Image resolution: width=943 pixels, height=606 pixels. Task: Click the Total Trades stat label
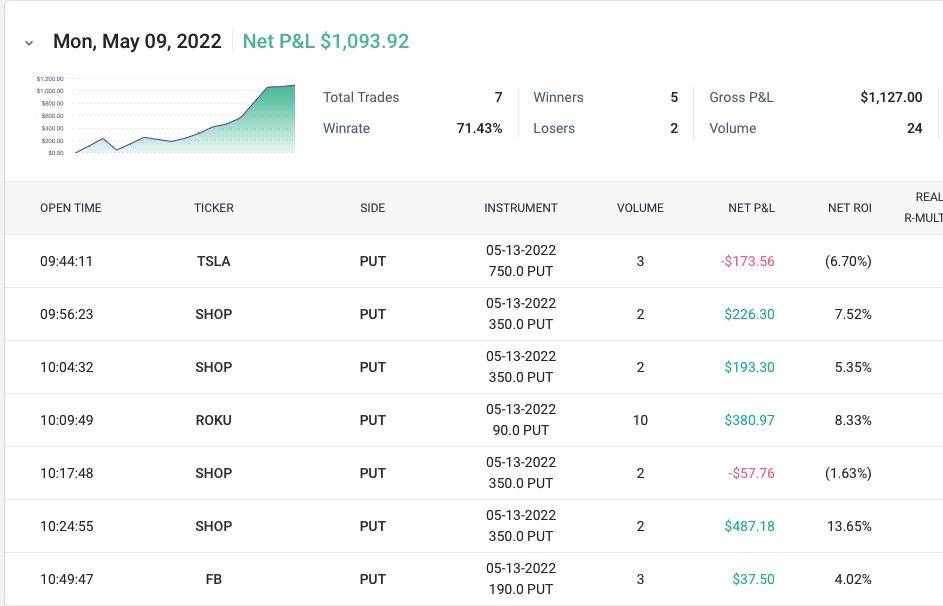point(361,97)
